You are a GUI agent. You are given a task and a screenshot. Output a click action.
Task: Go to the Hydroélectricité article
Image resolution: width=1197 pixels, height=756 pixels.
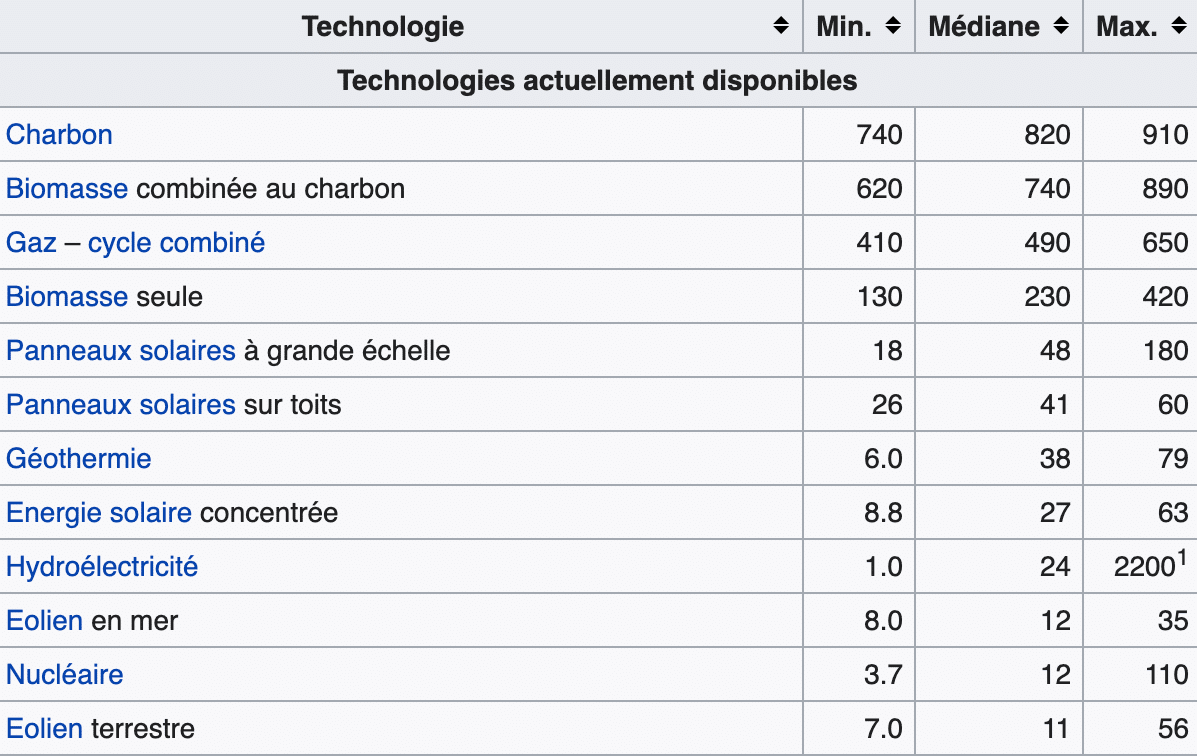[102, 567]
